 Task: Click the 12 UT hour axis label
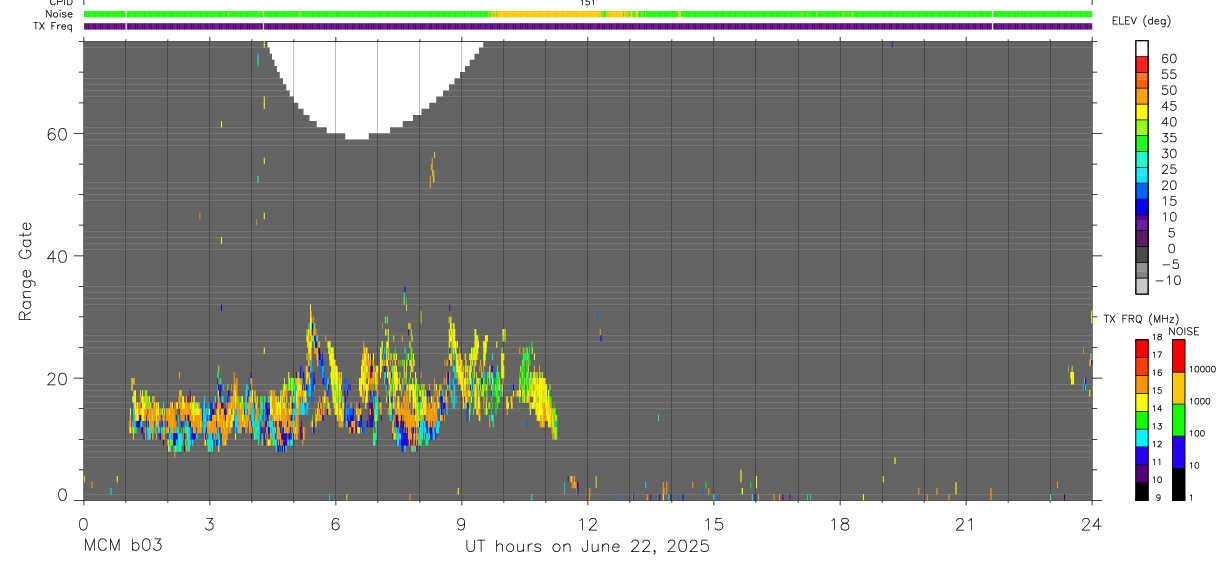(x=588, y=524)
